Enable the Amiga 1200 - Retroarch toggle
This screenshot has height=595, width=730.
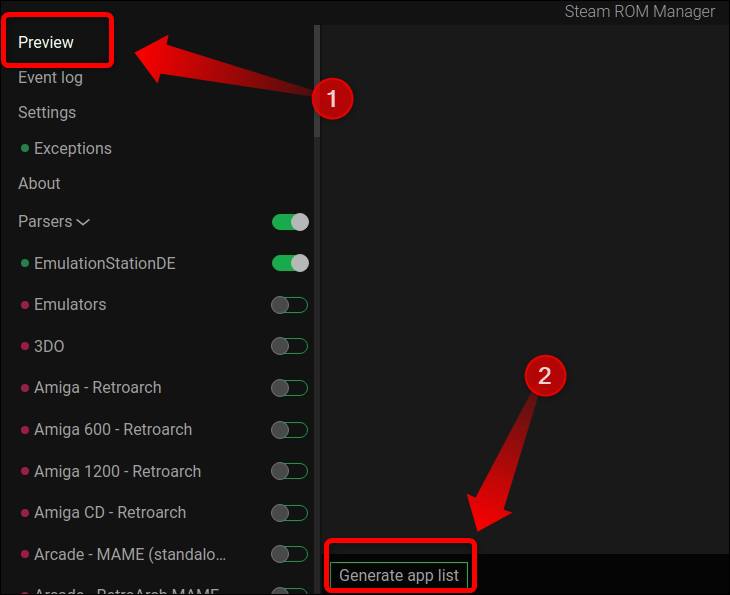[x=290, y=471]
